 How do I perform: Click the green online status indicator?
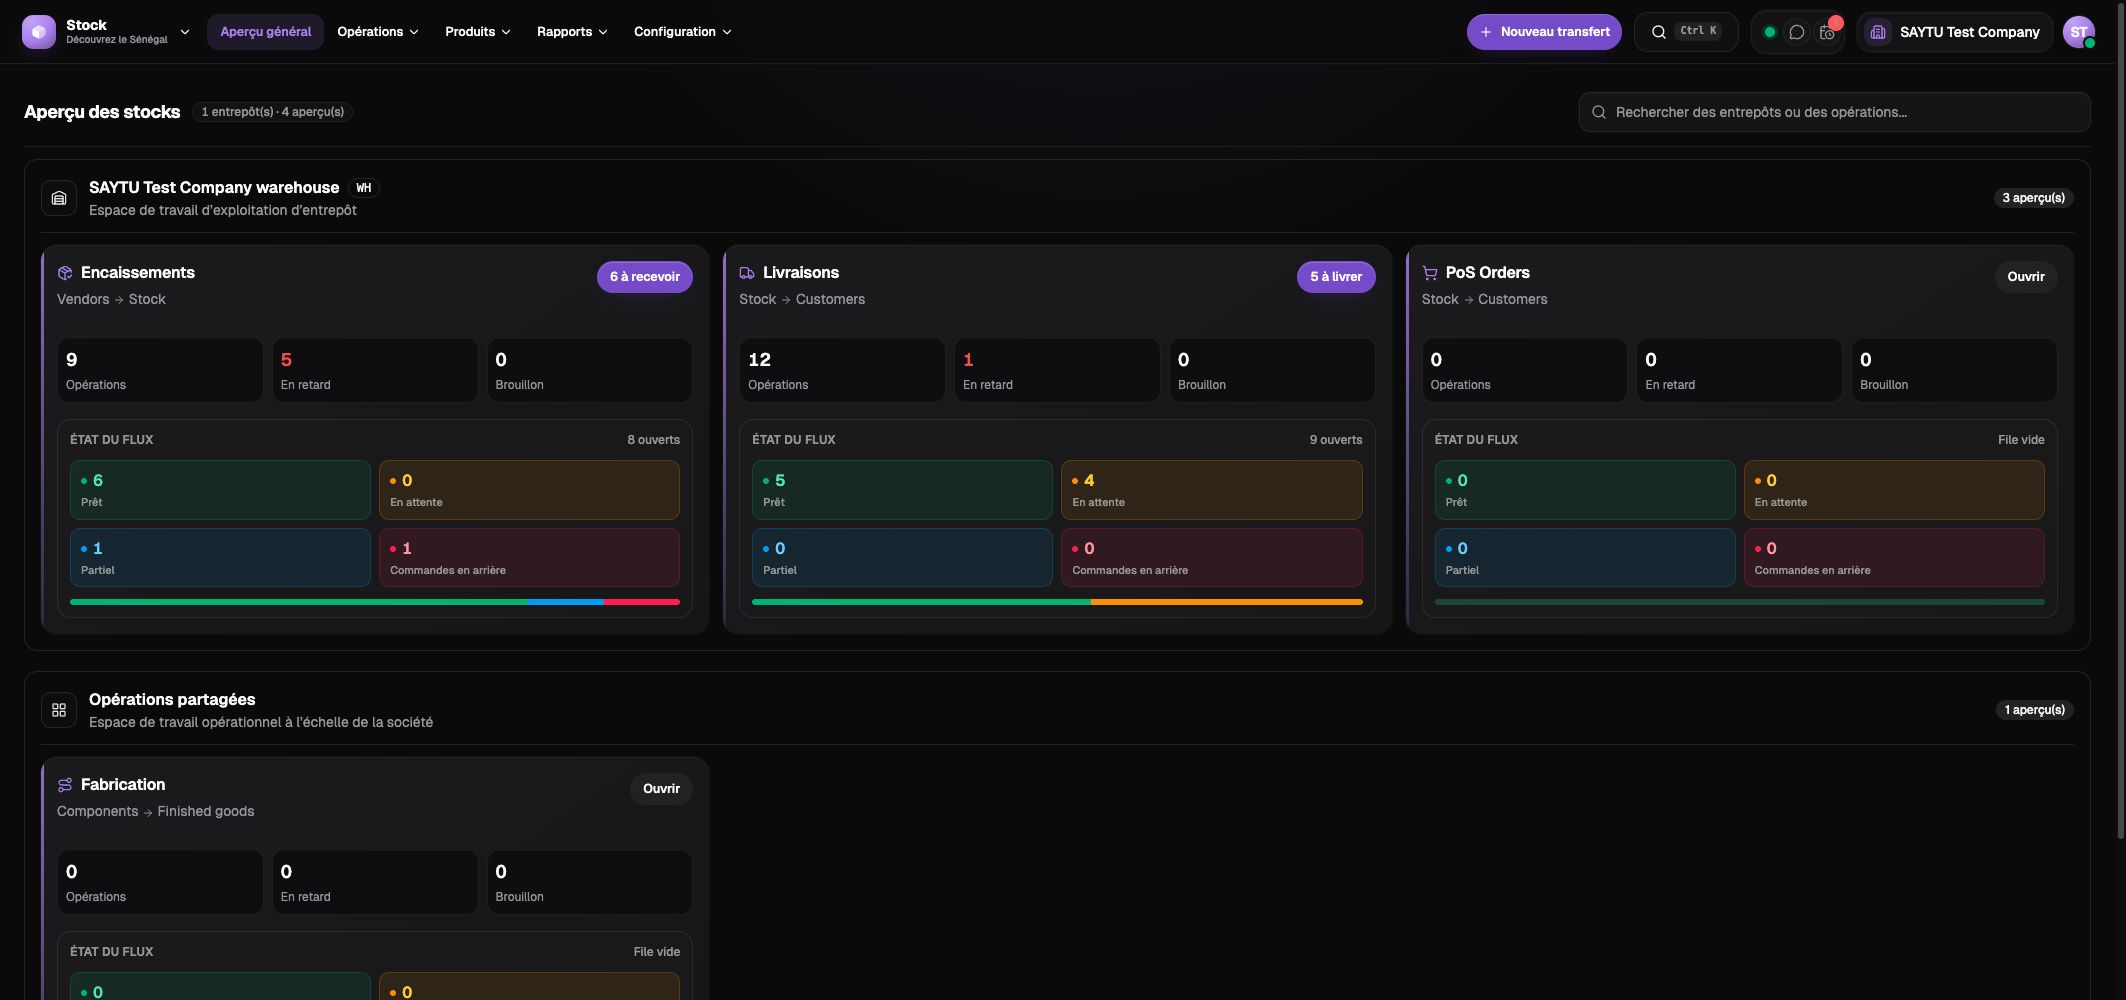[x=1769, y=32]
